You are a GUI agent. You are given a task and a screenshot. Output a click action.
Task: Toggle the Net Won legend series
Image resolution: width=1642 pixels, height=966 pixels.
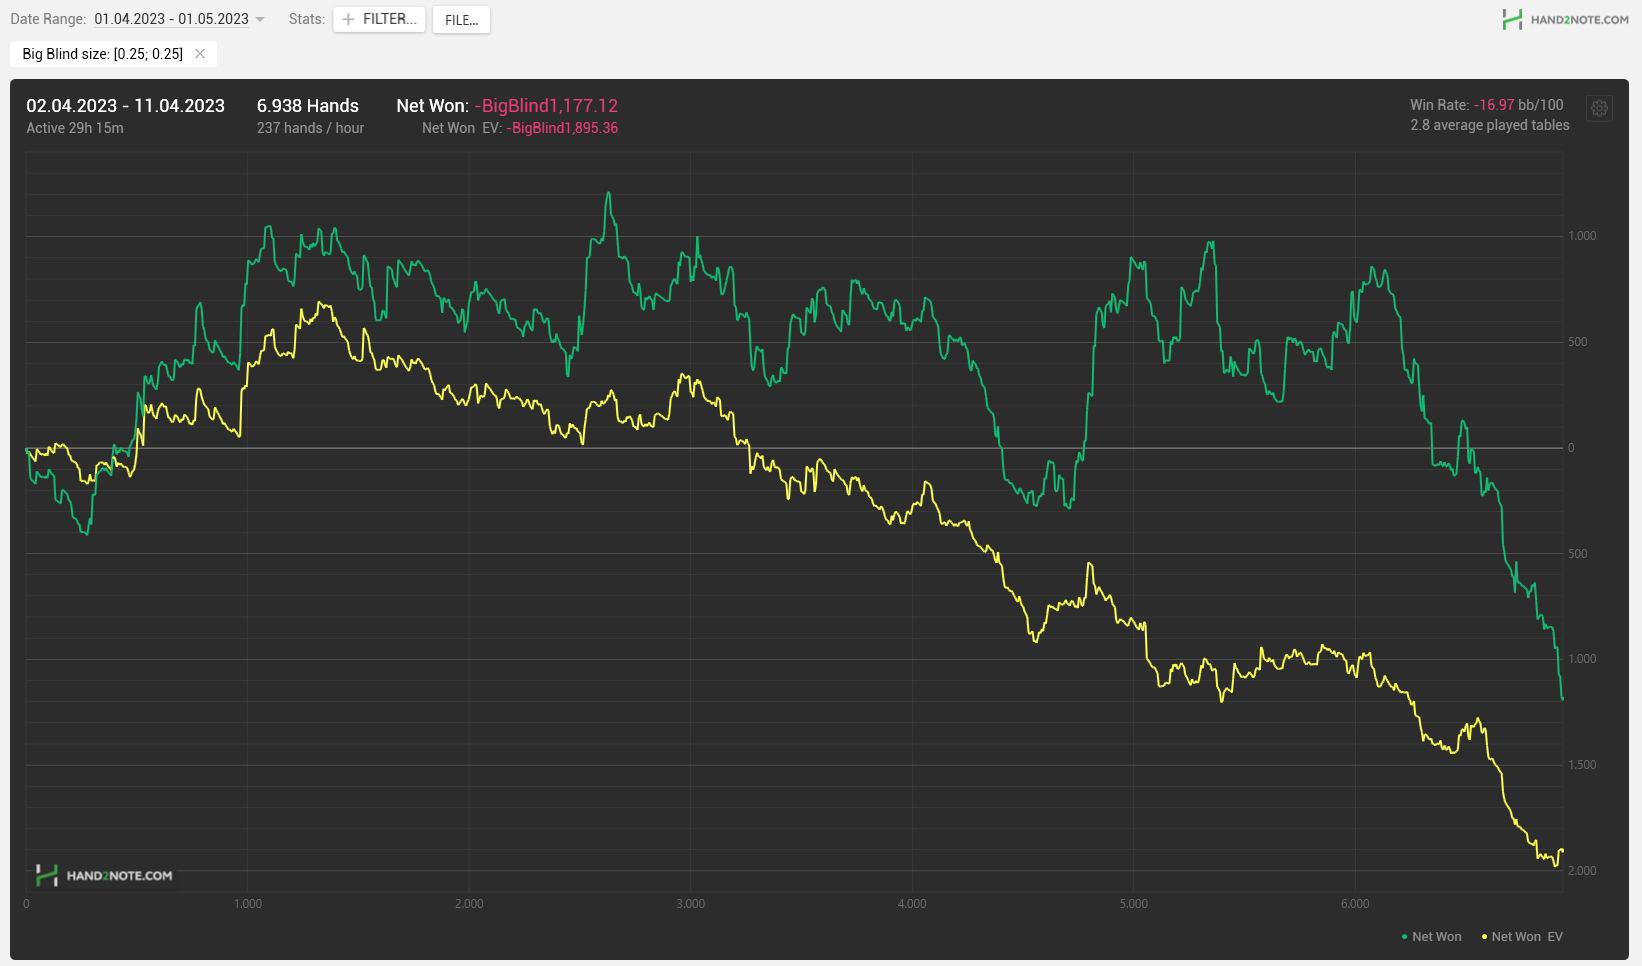[1431, 937]
